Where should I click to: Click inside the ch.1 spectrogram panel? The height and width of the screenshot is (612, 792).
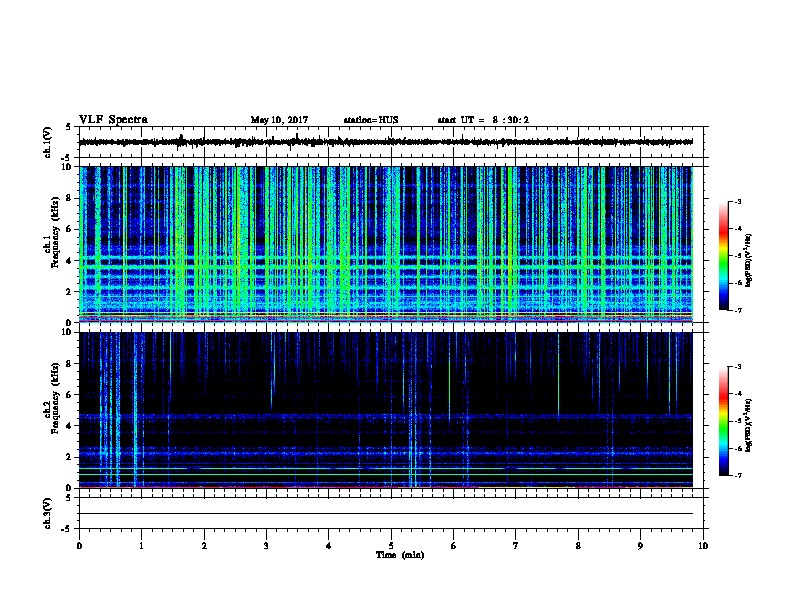pyautogui.click(x=386, y=244)
